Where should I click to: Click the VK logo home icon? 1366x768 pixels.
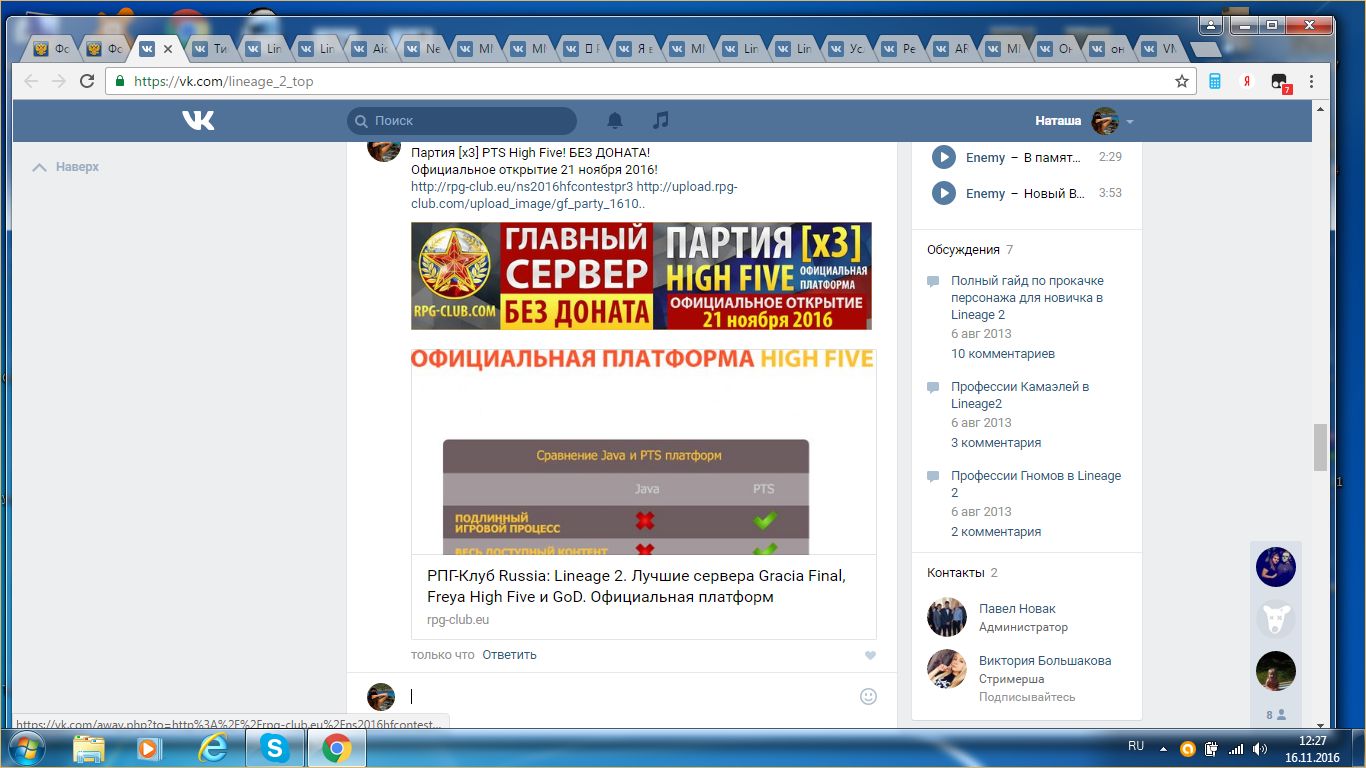pos(198,120)
